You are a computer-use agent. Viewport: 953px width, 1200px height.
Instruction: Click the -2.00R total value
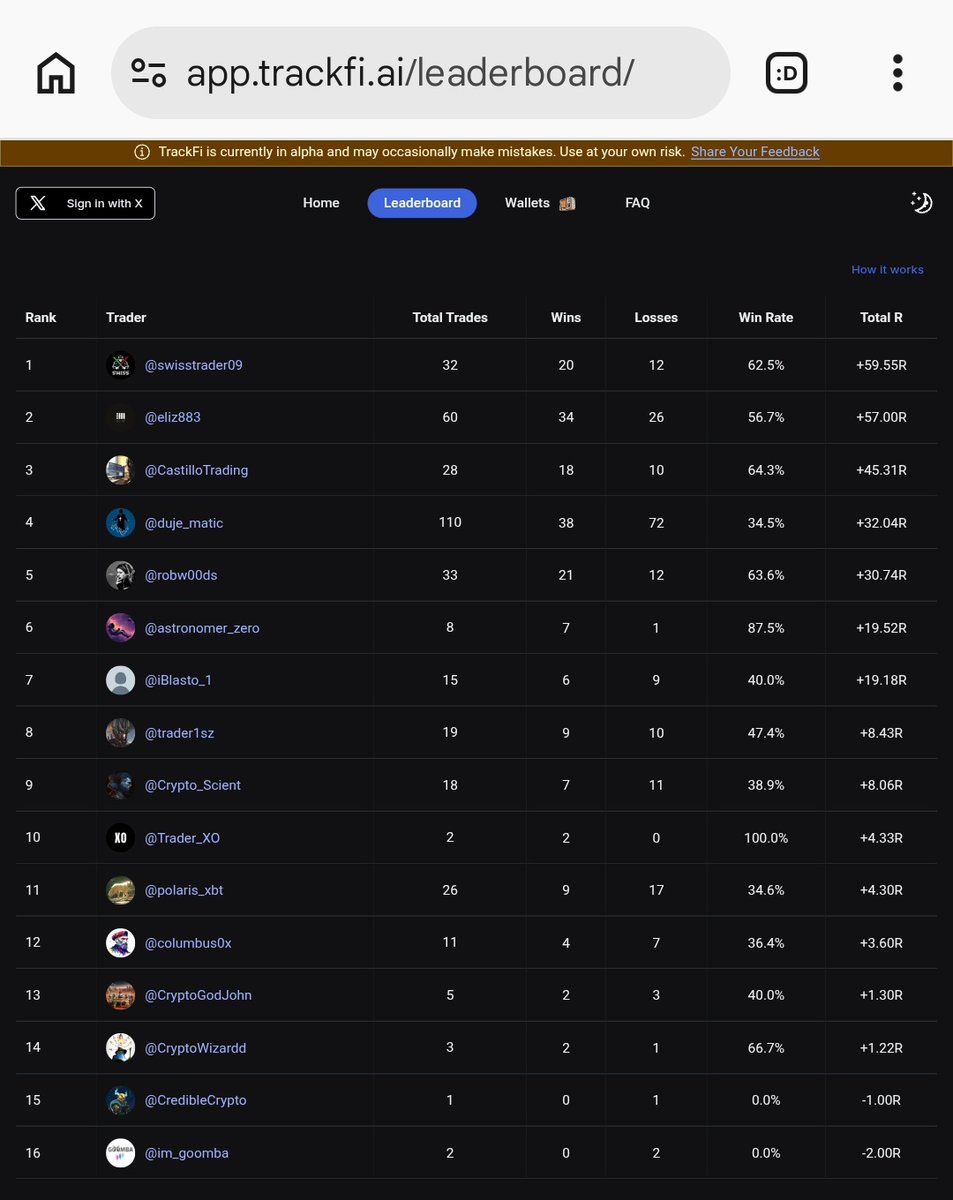[881, 1153]
